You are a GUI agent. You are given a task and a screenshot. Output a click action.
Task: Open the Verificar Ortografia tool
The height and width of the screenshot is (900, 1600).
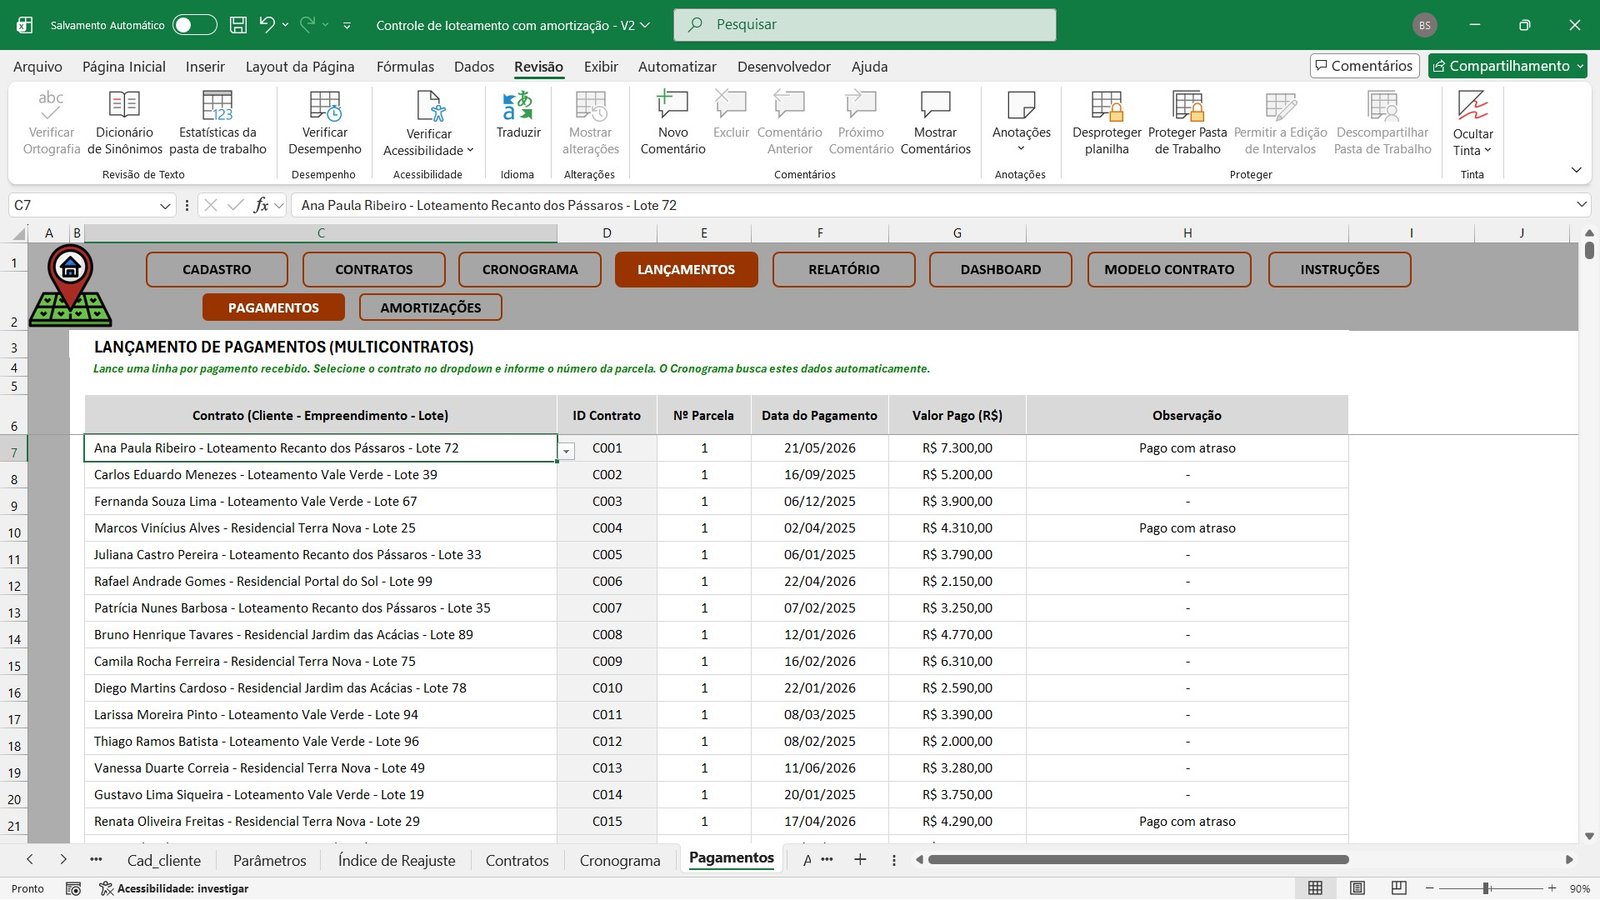tap(51, 123)
